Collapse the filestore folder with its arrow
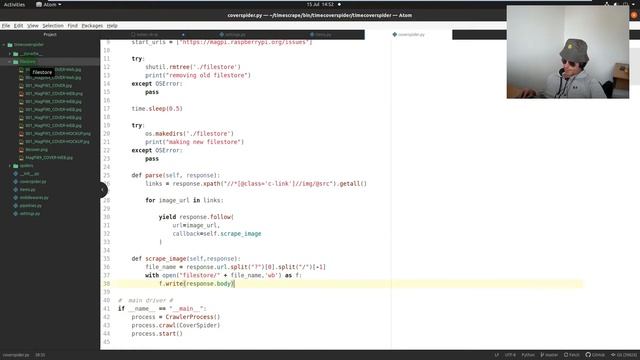 click(10, 62)
